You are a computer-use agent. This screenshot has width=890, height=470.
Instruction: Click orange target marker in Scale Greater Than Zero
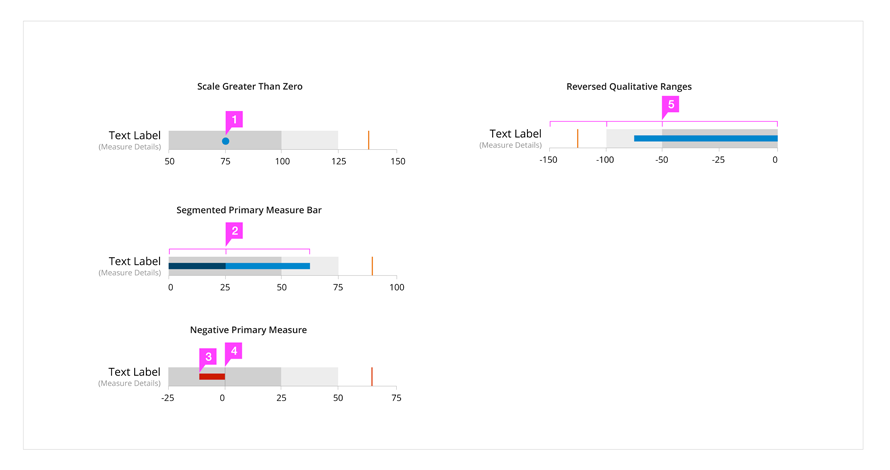[368, 140]
